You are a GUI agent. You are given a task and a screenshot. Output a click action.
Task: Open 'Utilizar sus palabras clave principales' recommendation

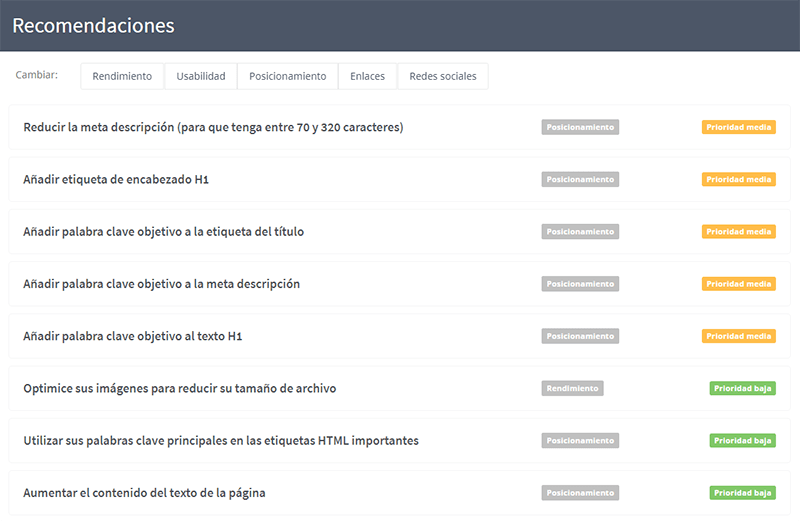pyautogui.click(x=220, y=440)
